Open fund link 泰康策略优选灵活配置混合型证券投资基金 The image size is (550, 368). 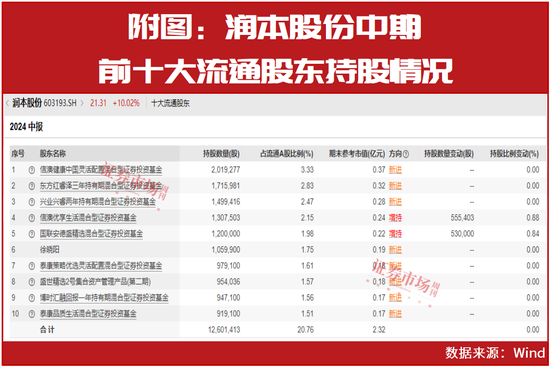pos(101,266)
